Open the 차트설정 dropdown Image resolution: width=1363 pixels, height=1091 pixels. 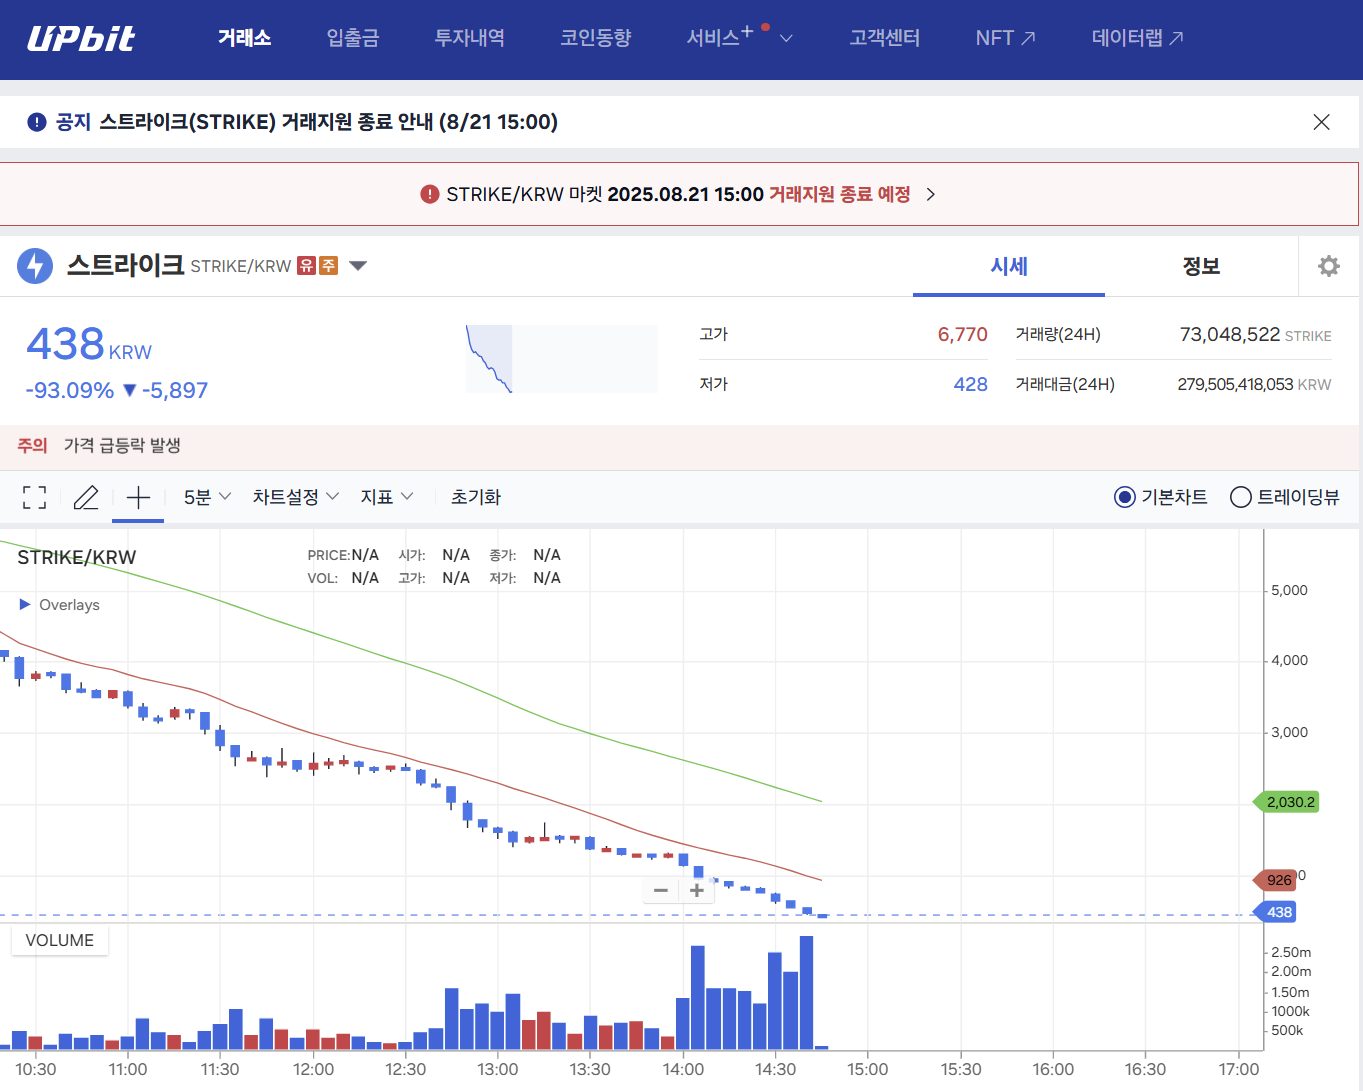point(294,496)
